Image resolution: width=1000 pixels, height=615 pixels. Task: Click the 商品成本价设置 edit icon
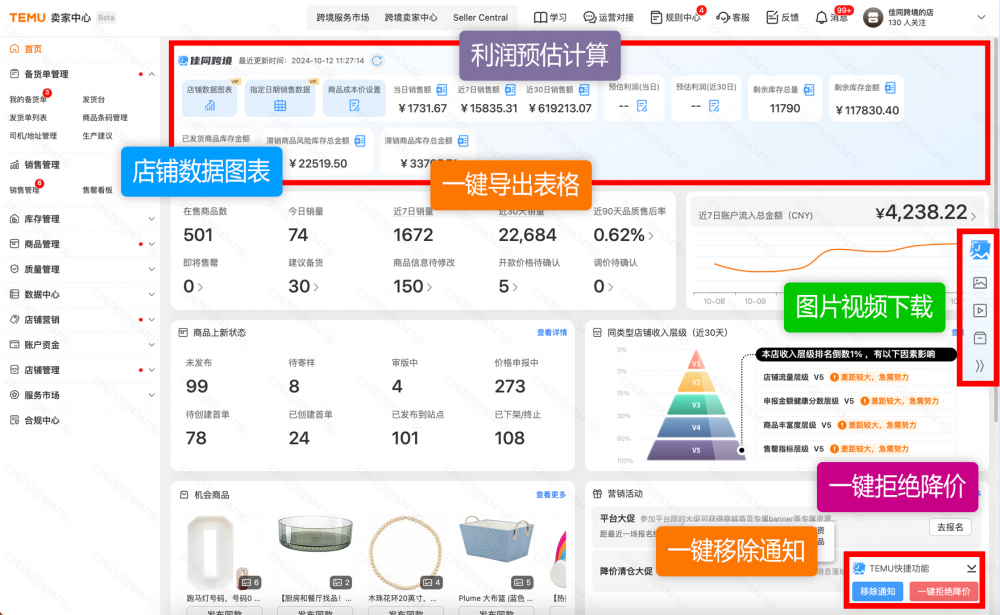click(x=354, y=106)
